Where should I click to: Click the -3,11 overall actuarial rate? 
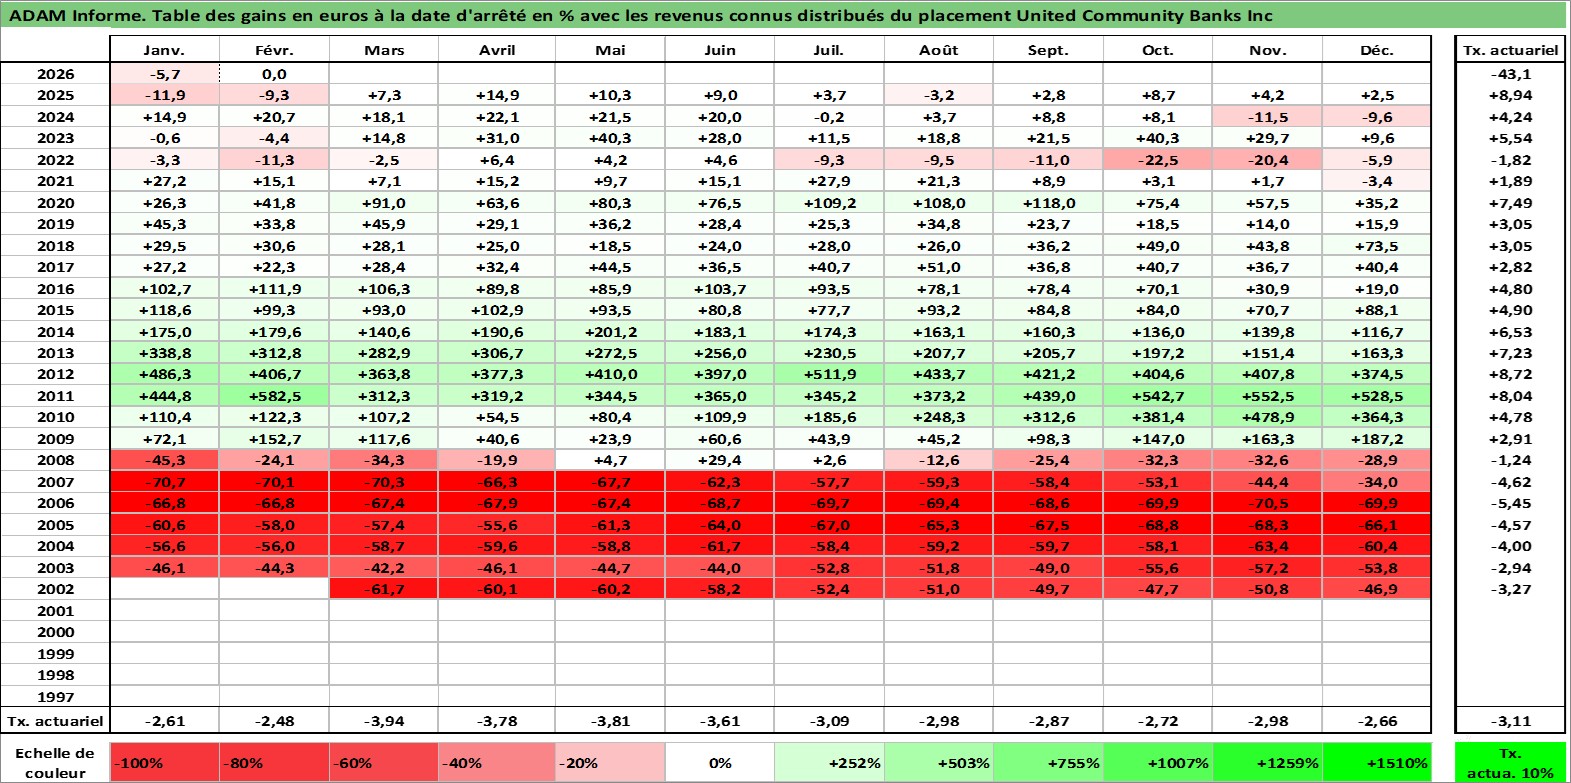pyautogui.click(x=1510, y=721)
